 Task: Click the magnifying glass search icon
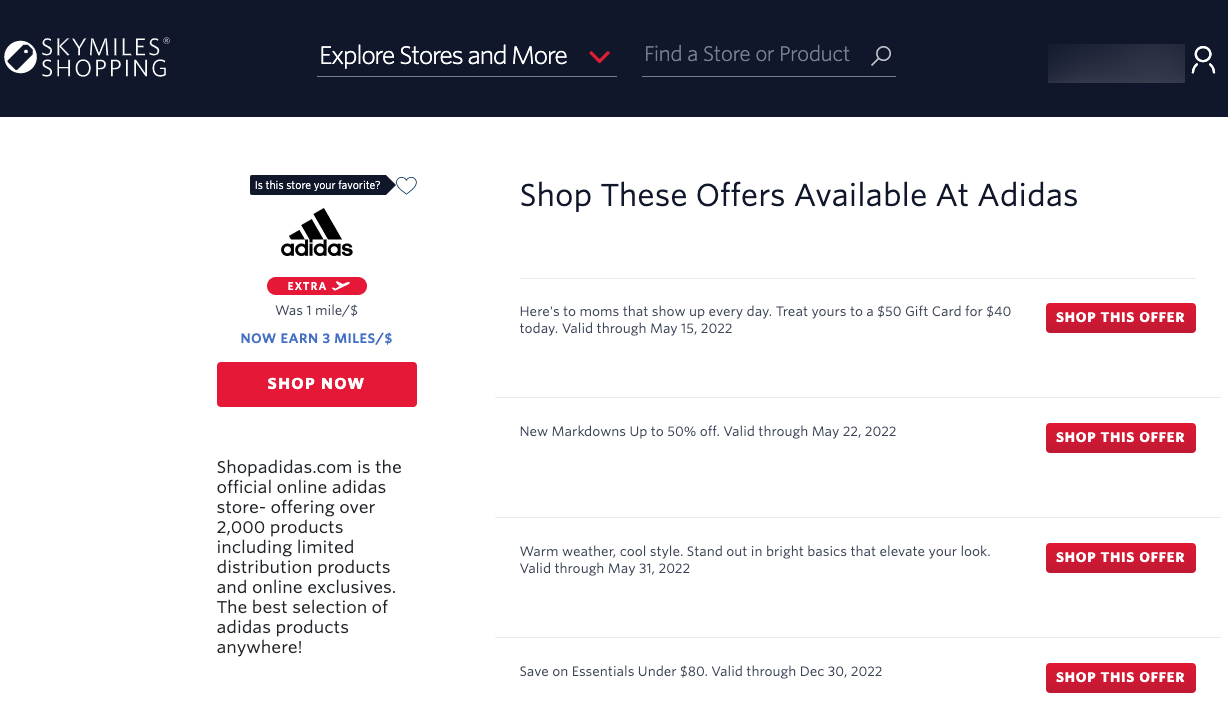(x=880, y=56)
